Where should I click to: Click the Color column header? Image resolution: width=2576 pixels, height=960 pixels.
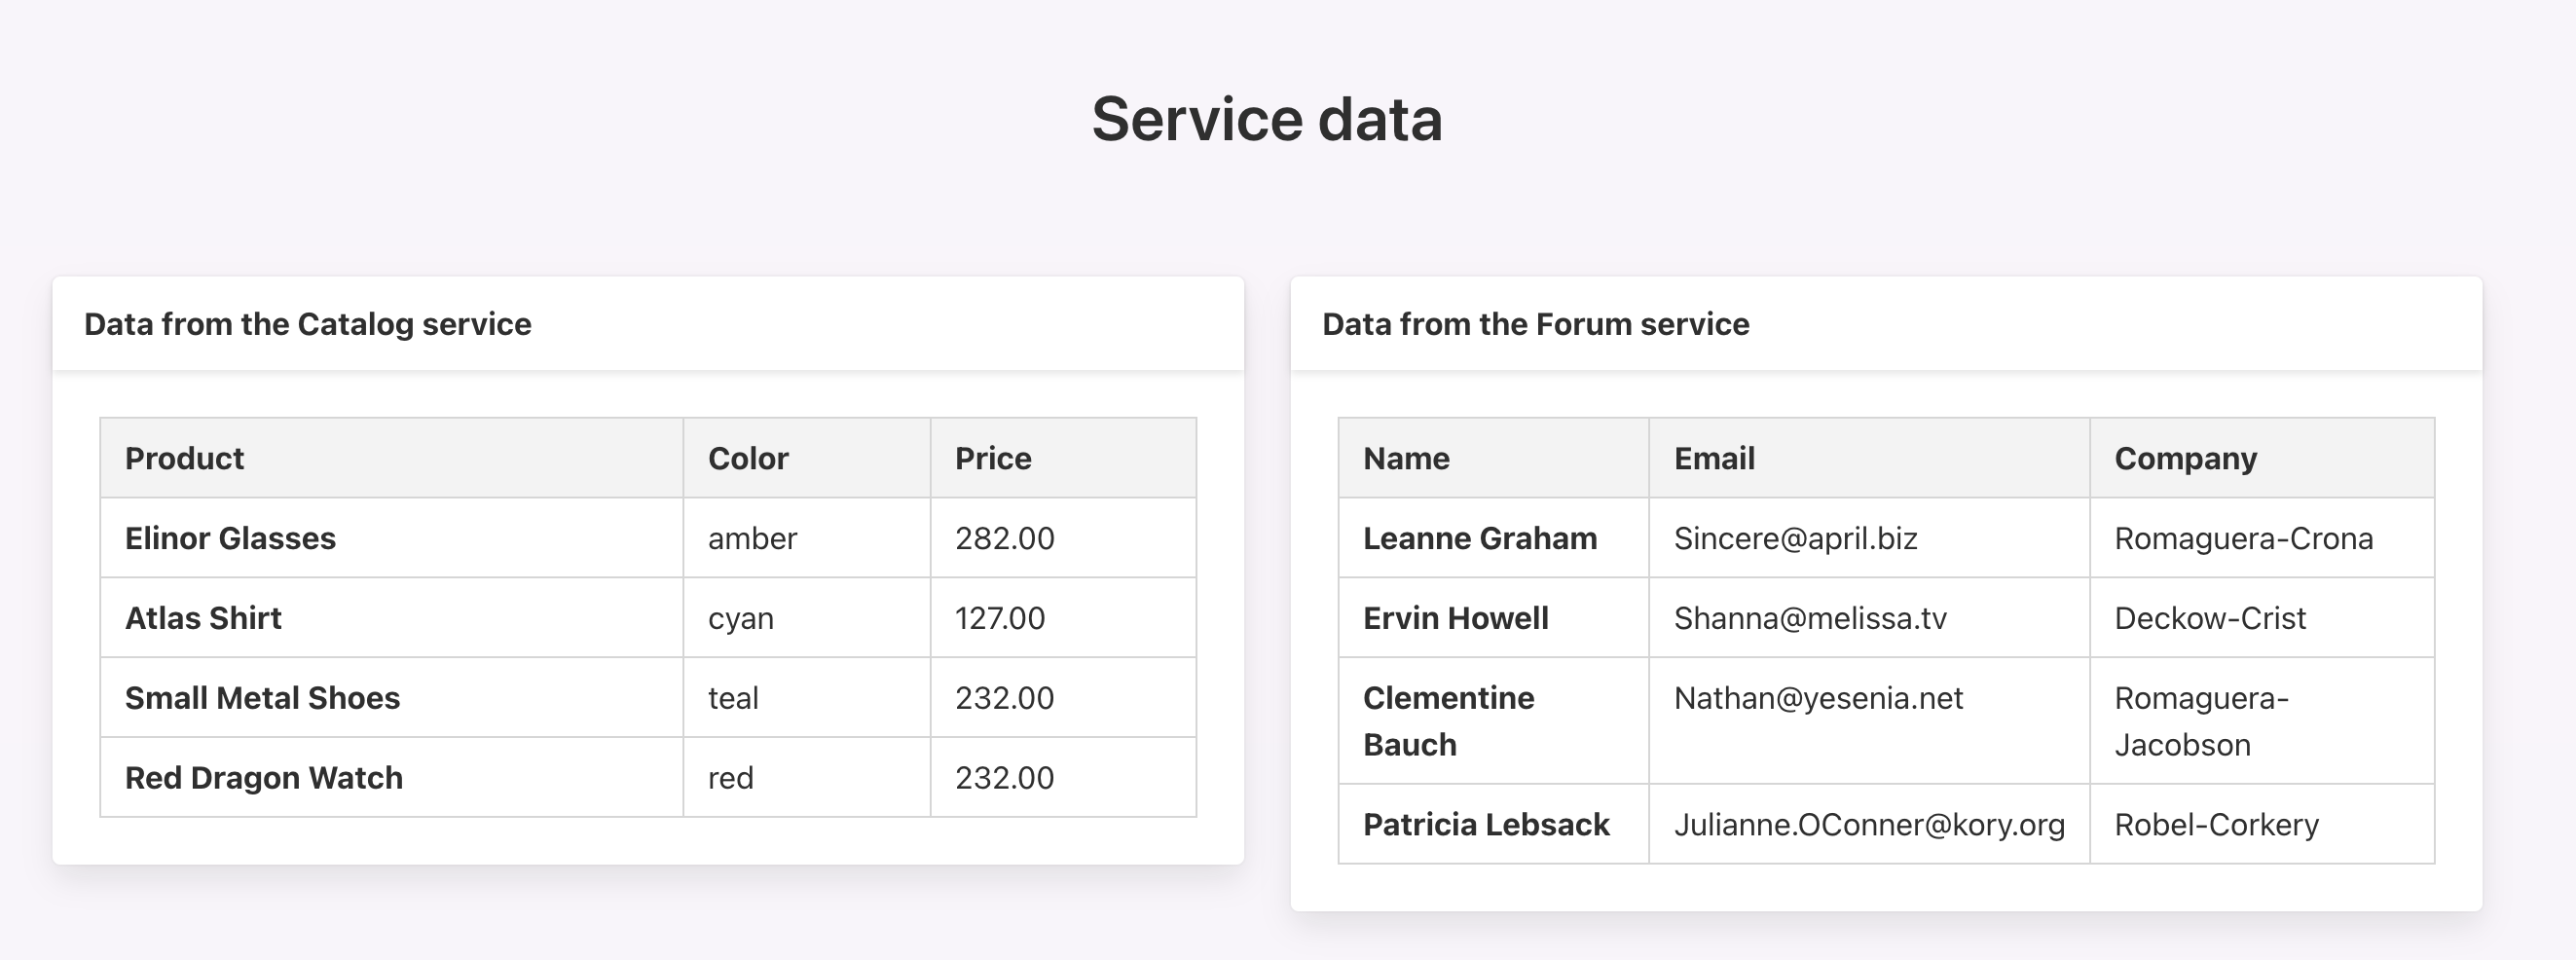coord(807,458)
